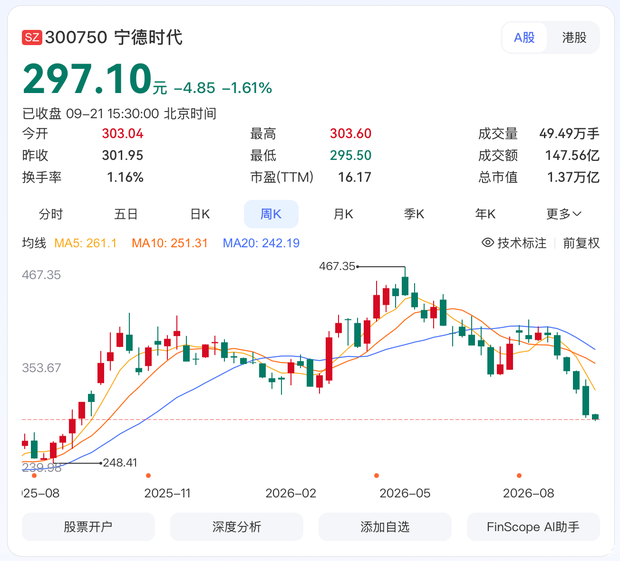Switch to 港股 share type
620x561 pixels.
point(574,38)
